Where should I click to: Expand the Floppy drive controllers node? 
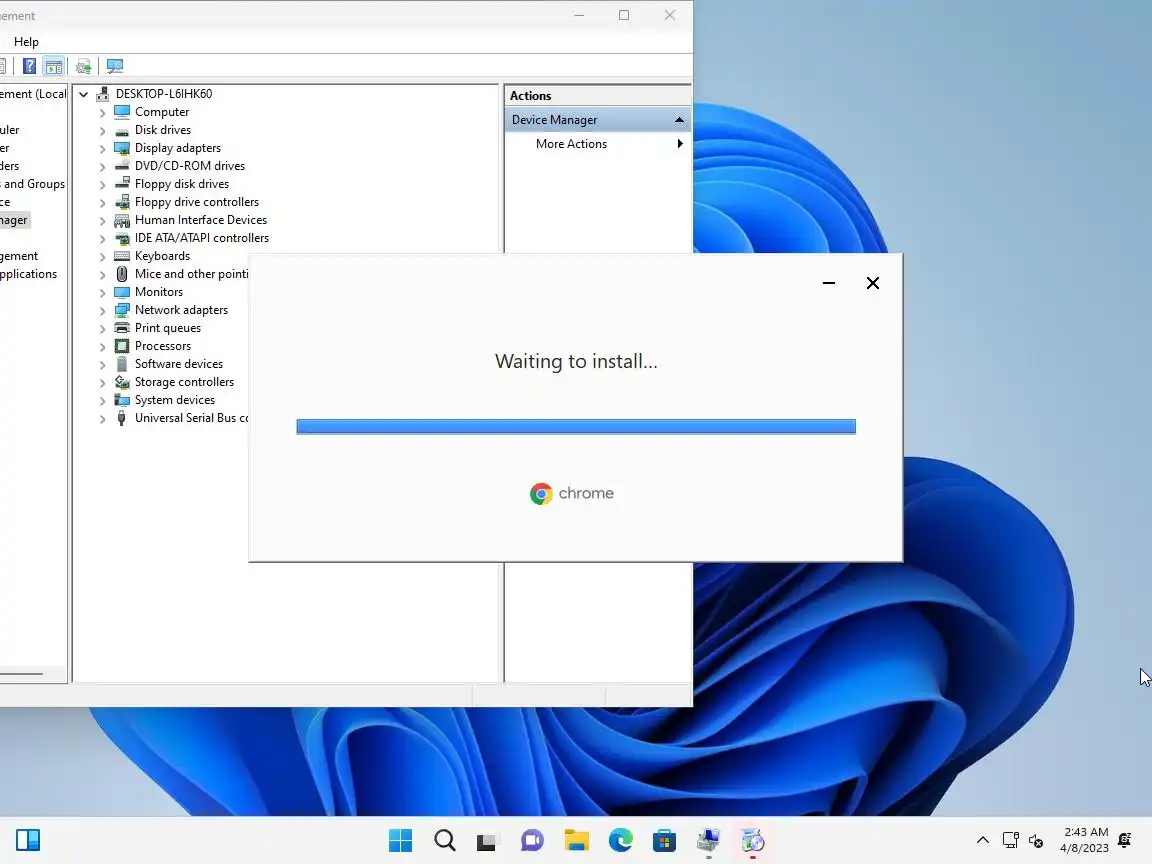pos(103,203)
